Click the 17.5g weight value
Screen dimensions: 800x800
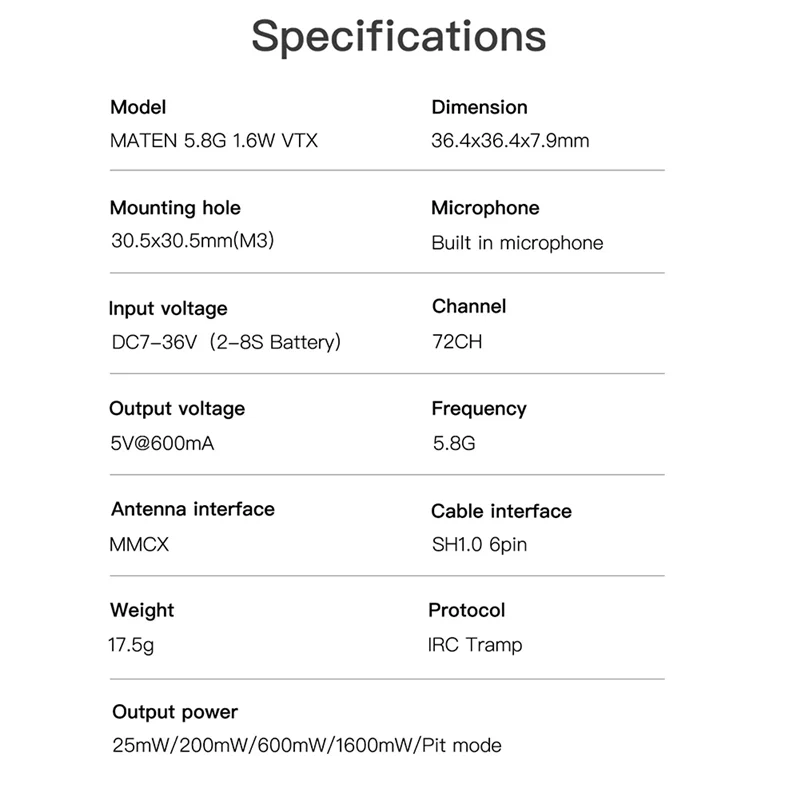[131, 645]
